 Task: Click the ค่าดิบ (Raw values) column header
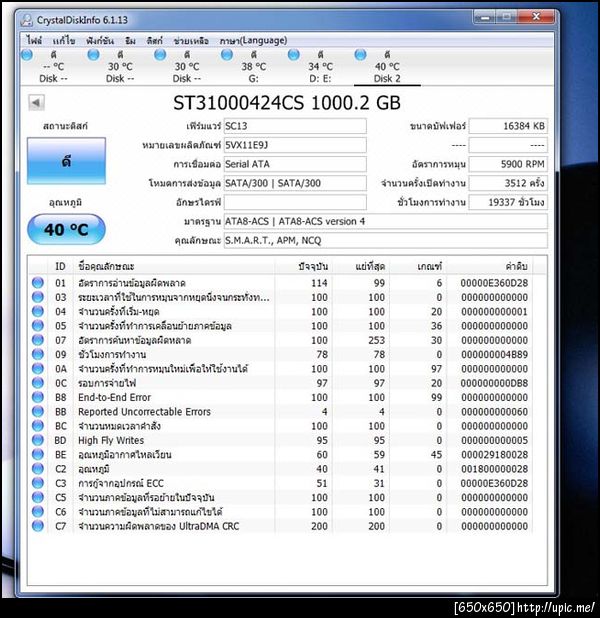[490, 266]
